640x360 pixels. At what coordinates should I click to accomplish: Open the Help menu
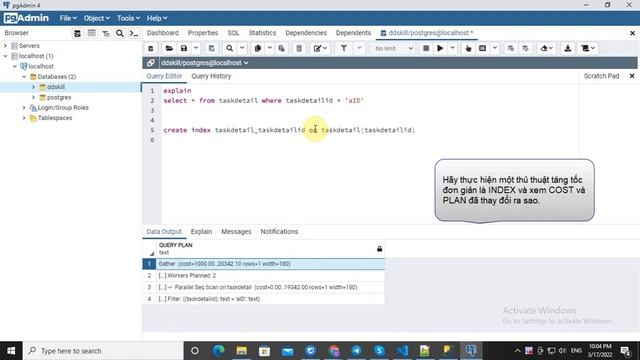(157, 18)
